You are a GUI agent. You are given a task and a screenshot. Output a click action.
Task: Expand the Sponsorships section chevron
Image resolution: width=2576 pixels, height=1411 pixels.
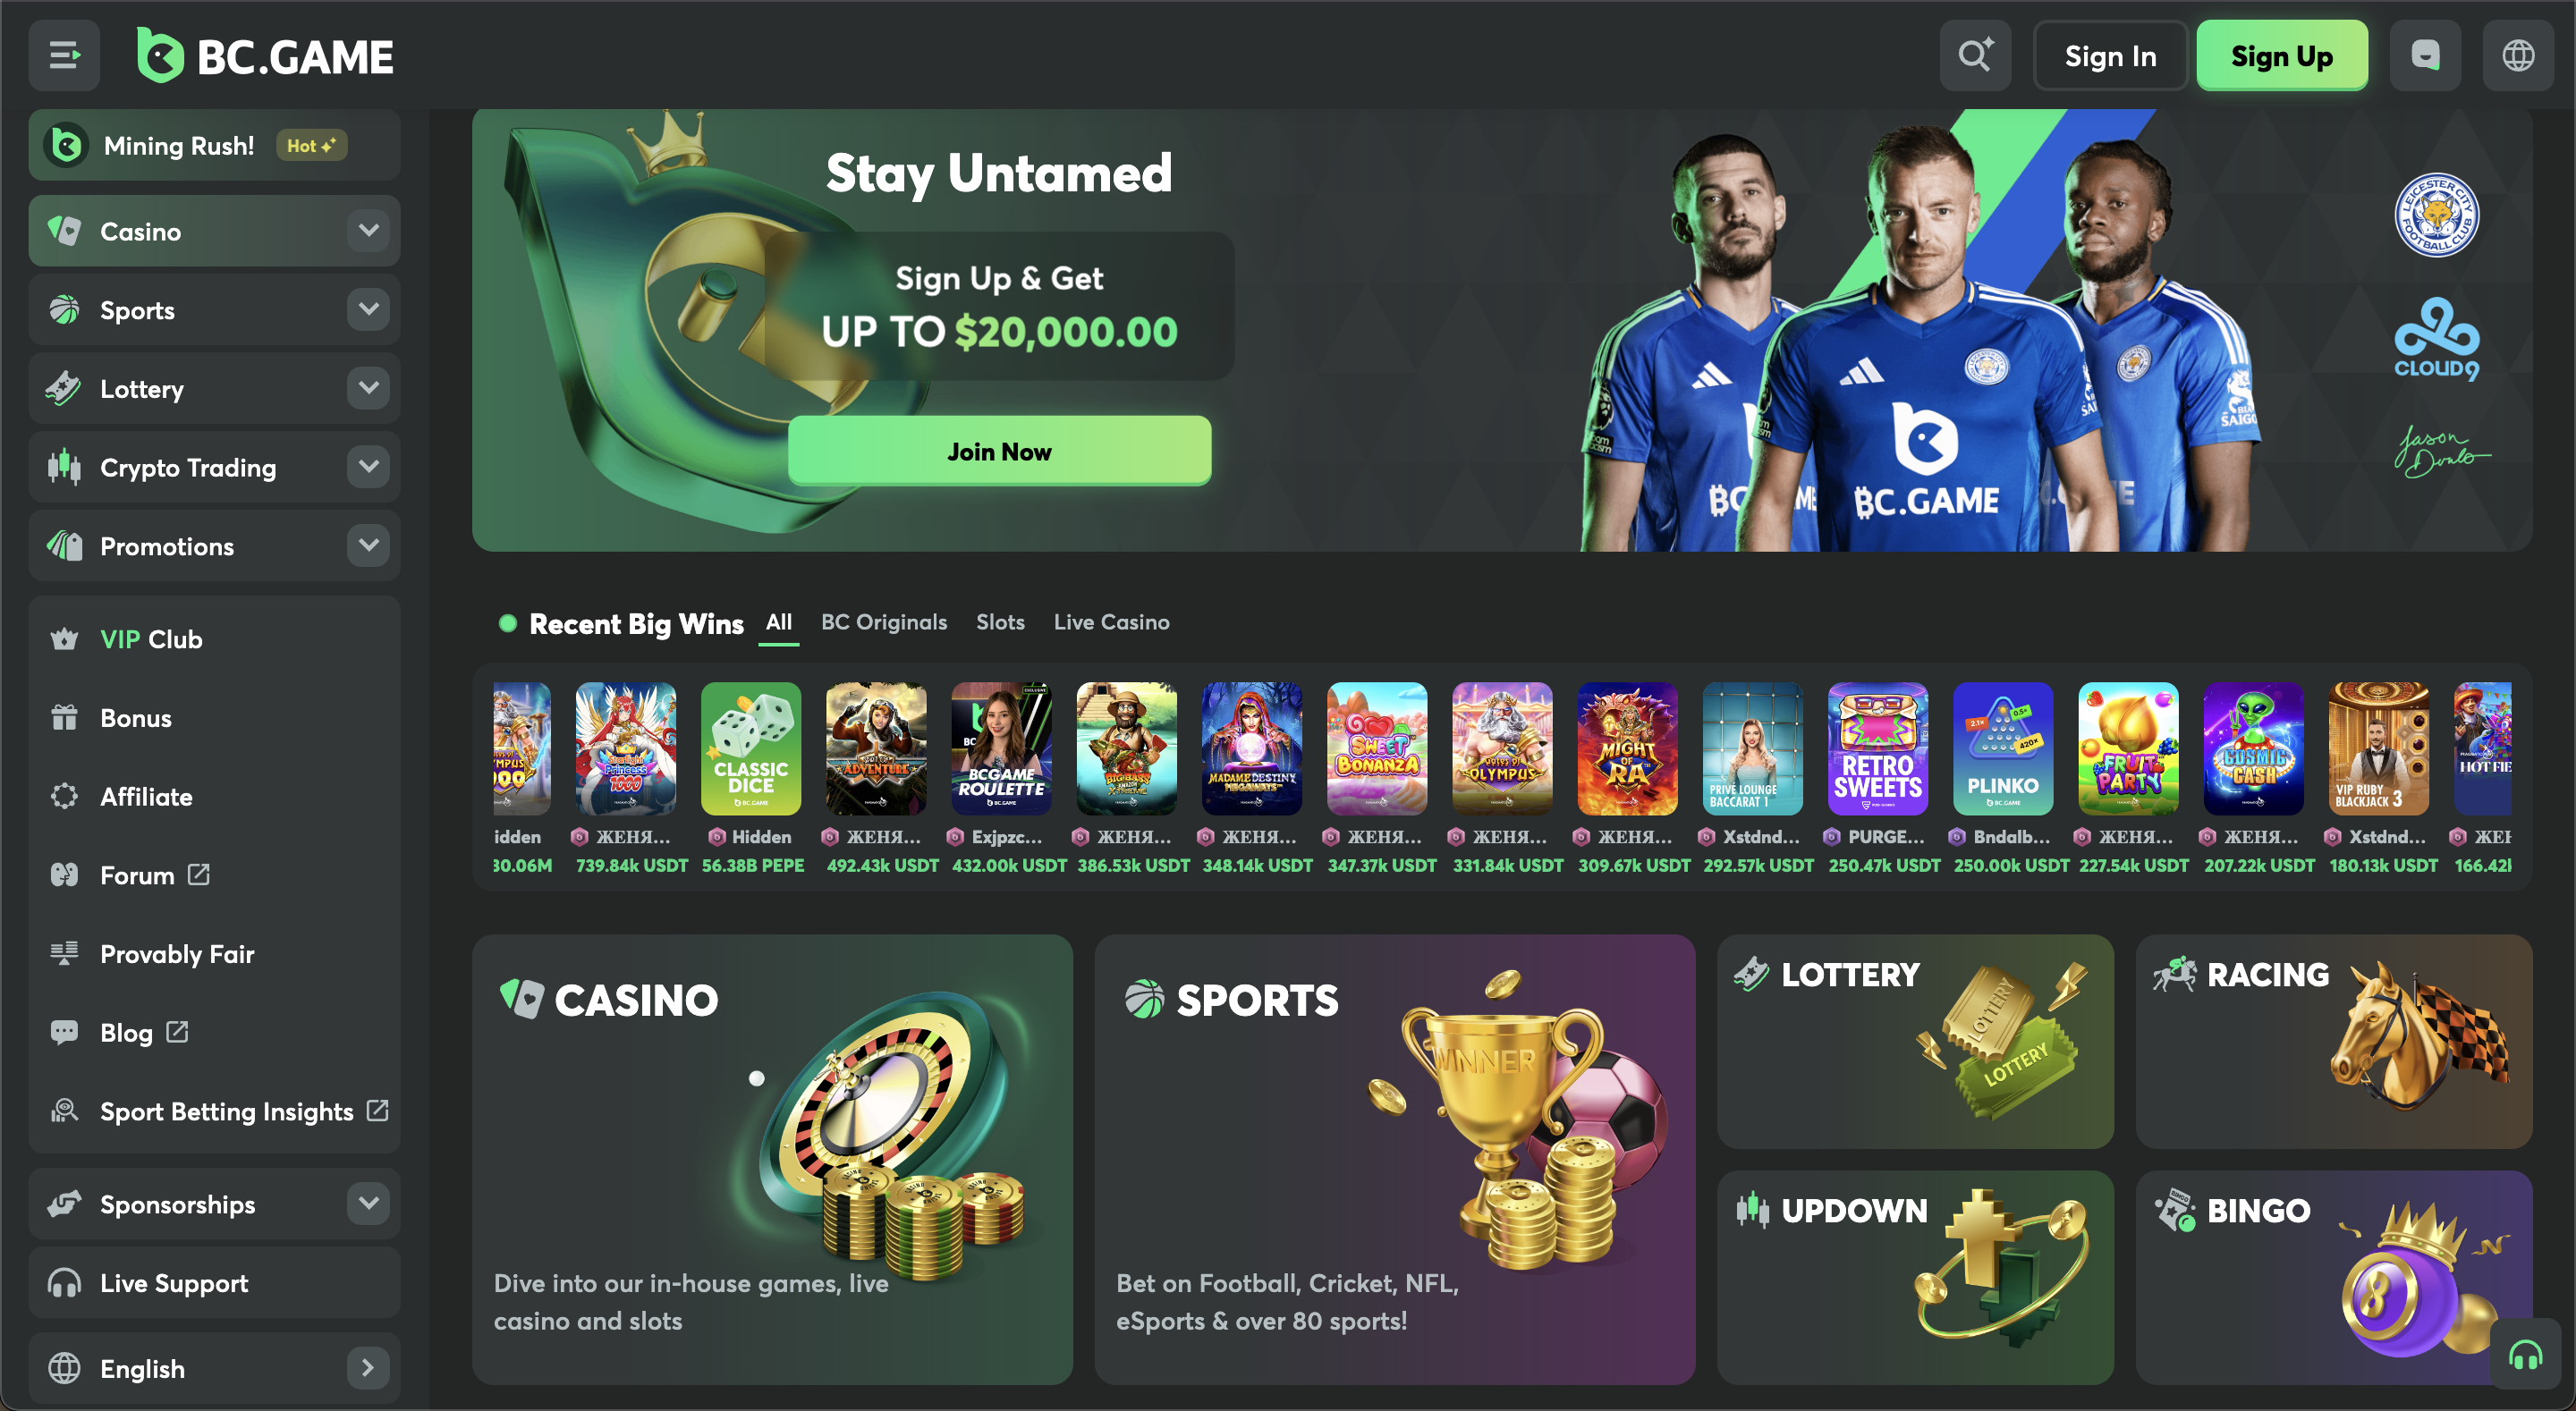pyautogui.click(x=368, y=1204)
